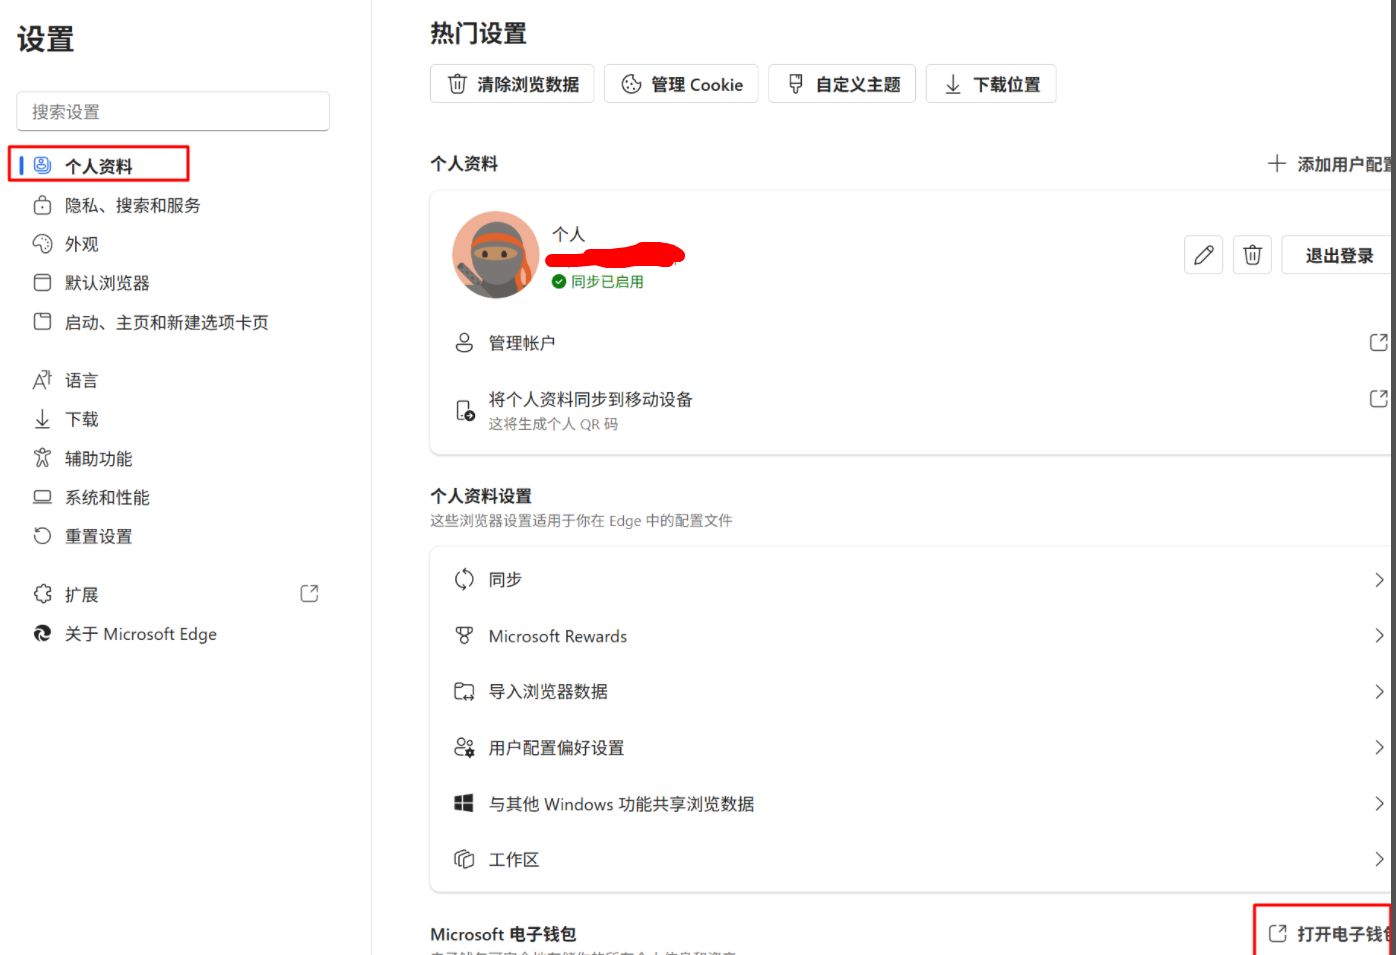Click the 打开电子钱包 button
The image size is (1396, 955).
(1328, 934)
